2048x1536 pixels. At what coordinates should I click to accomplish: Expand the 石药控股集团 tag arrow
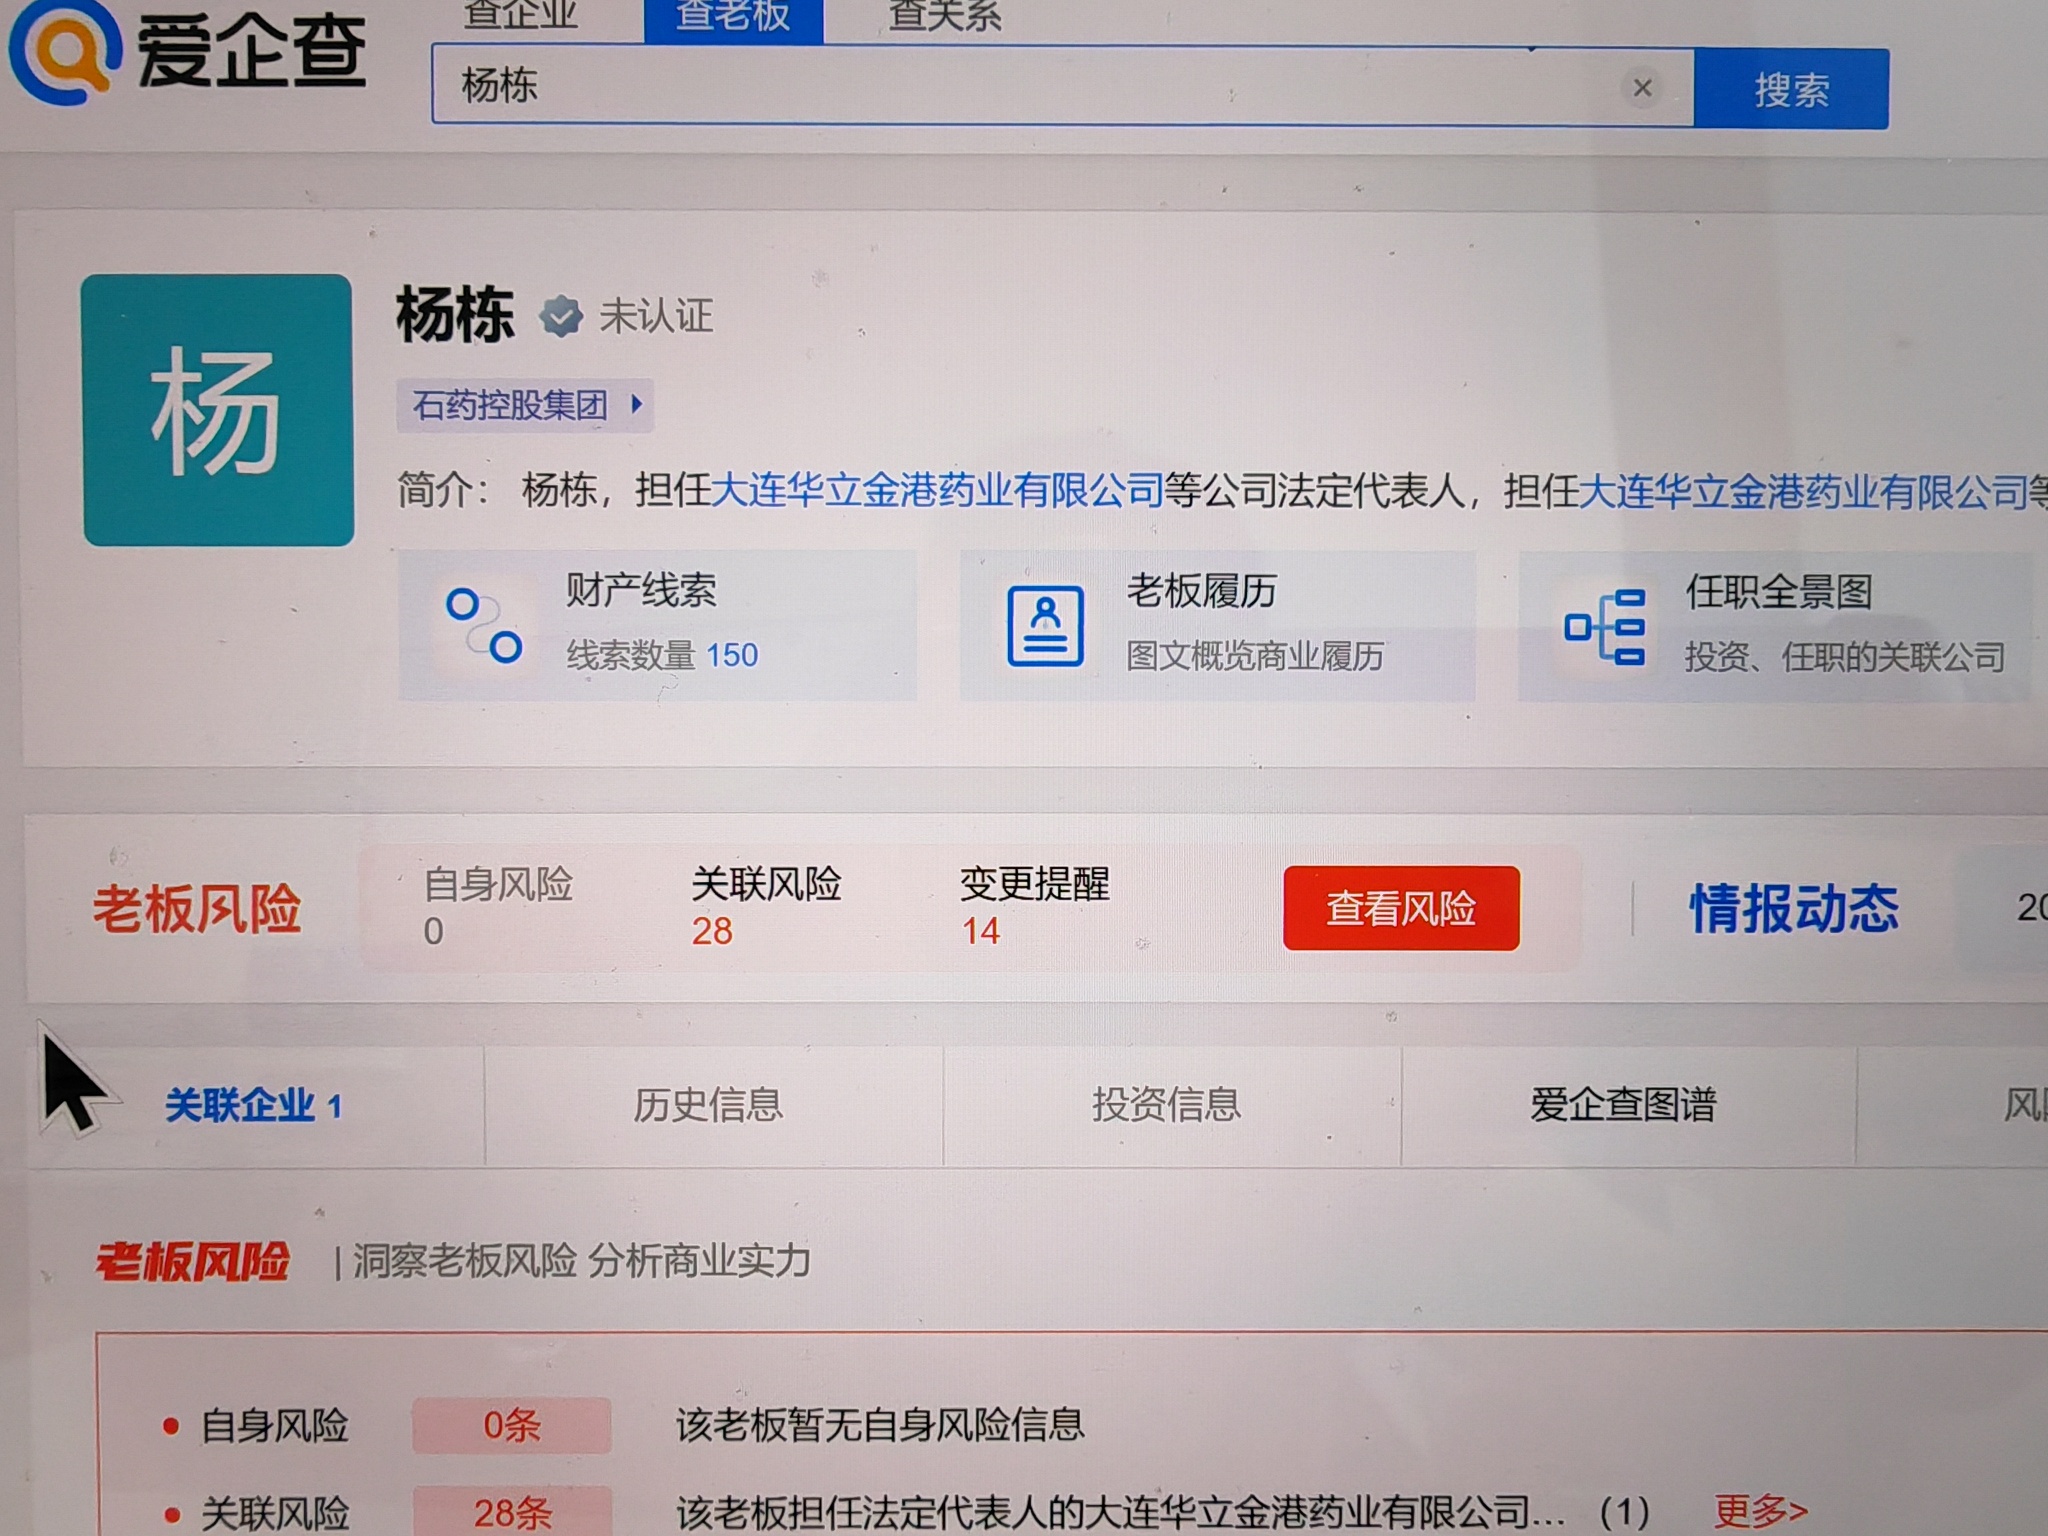pos(637,405)
